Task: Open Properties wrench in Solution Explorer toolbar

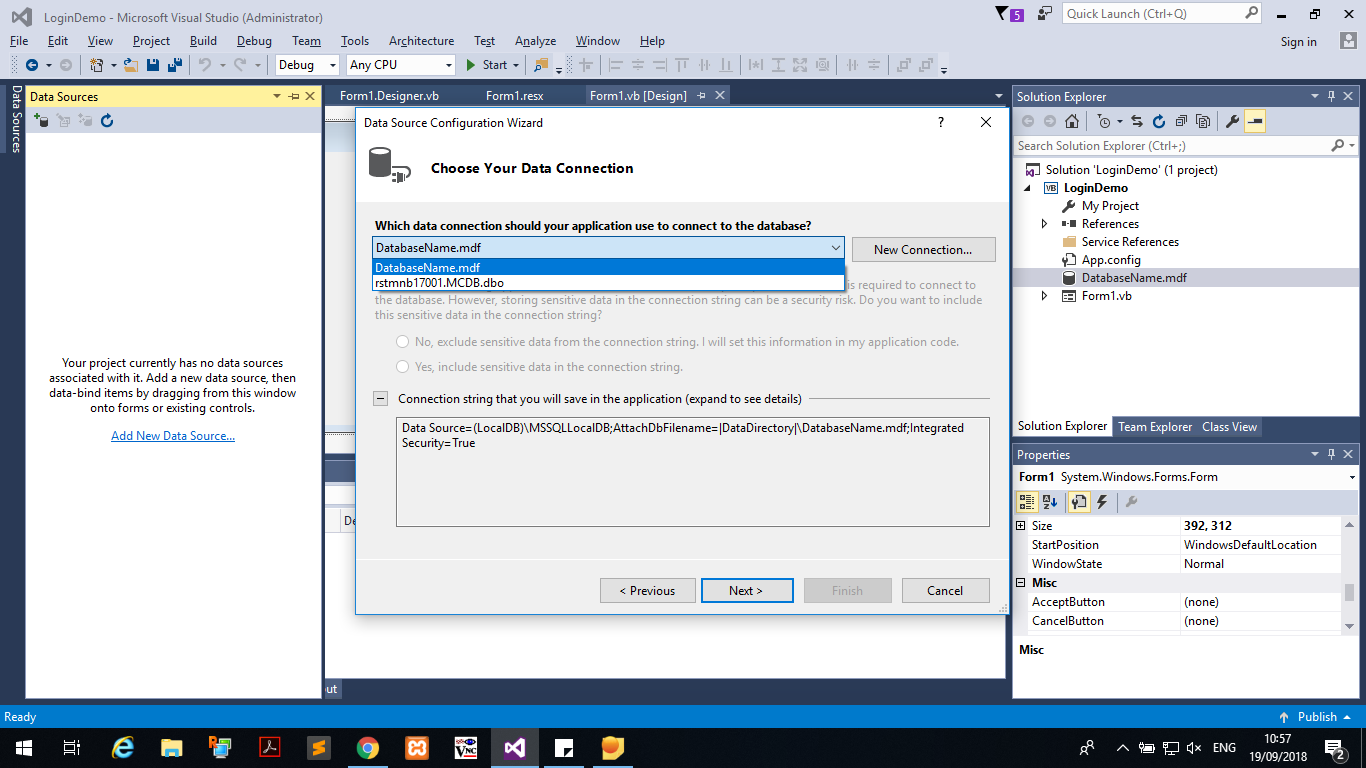Action: click(x=1232, y=121)
